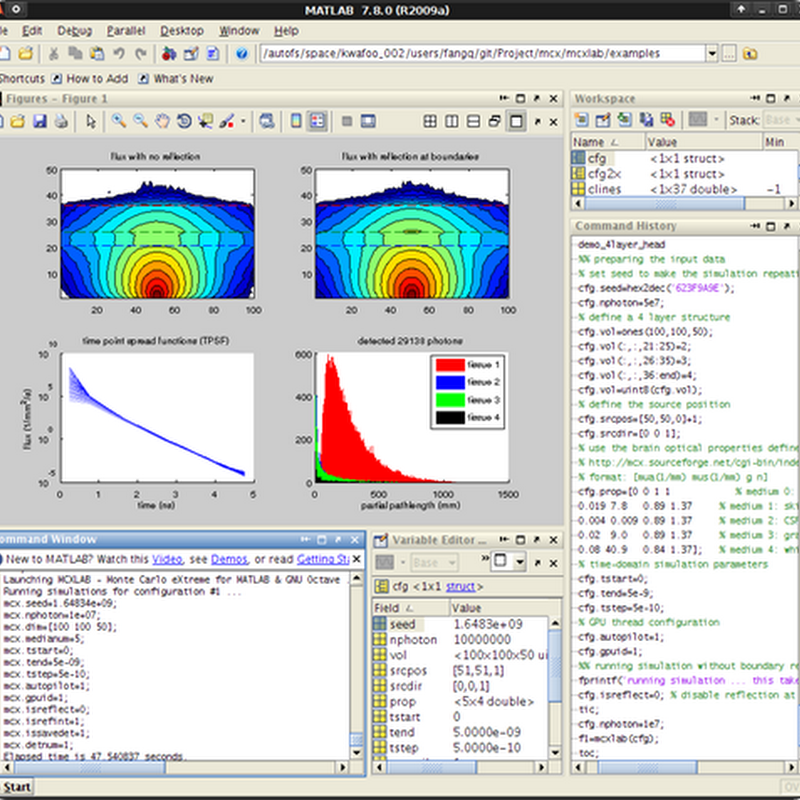Select the Zoom In magnifier tool

click(119, 121)
